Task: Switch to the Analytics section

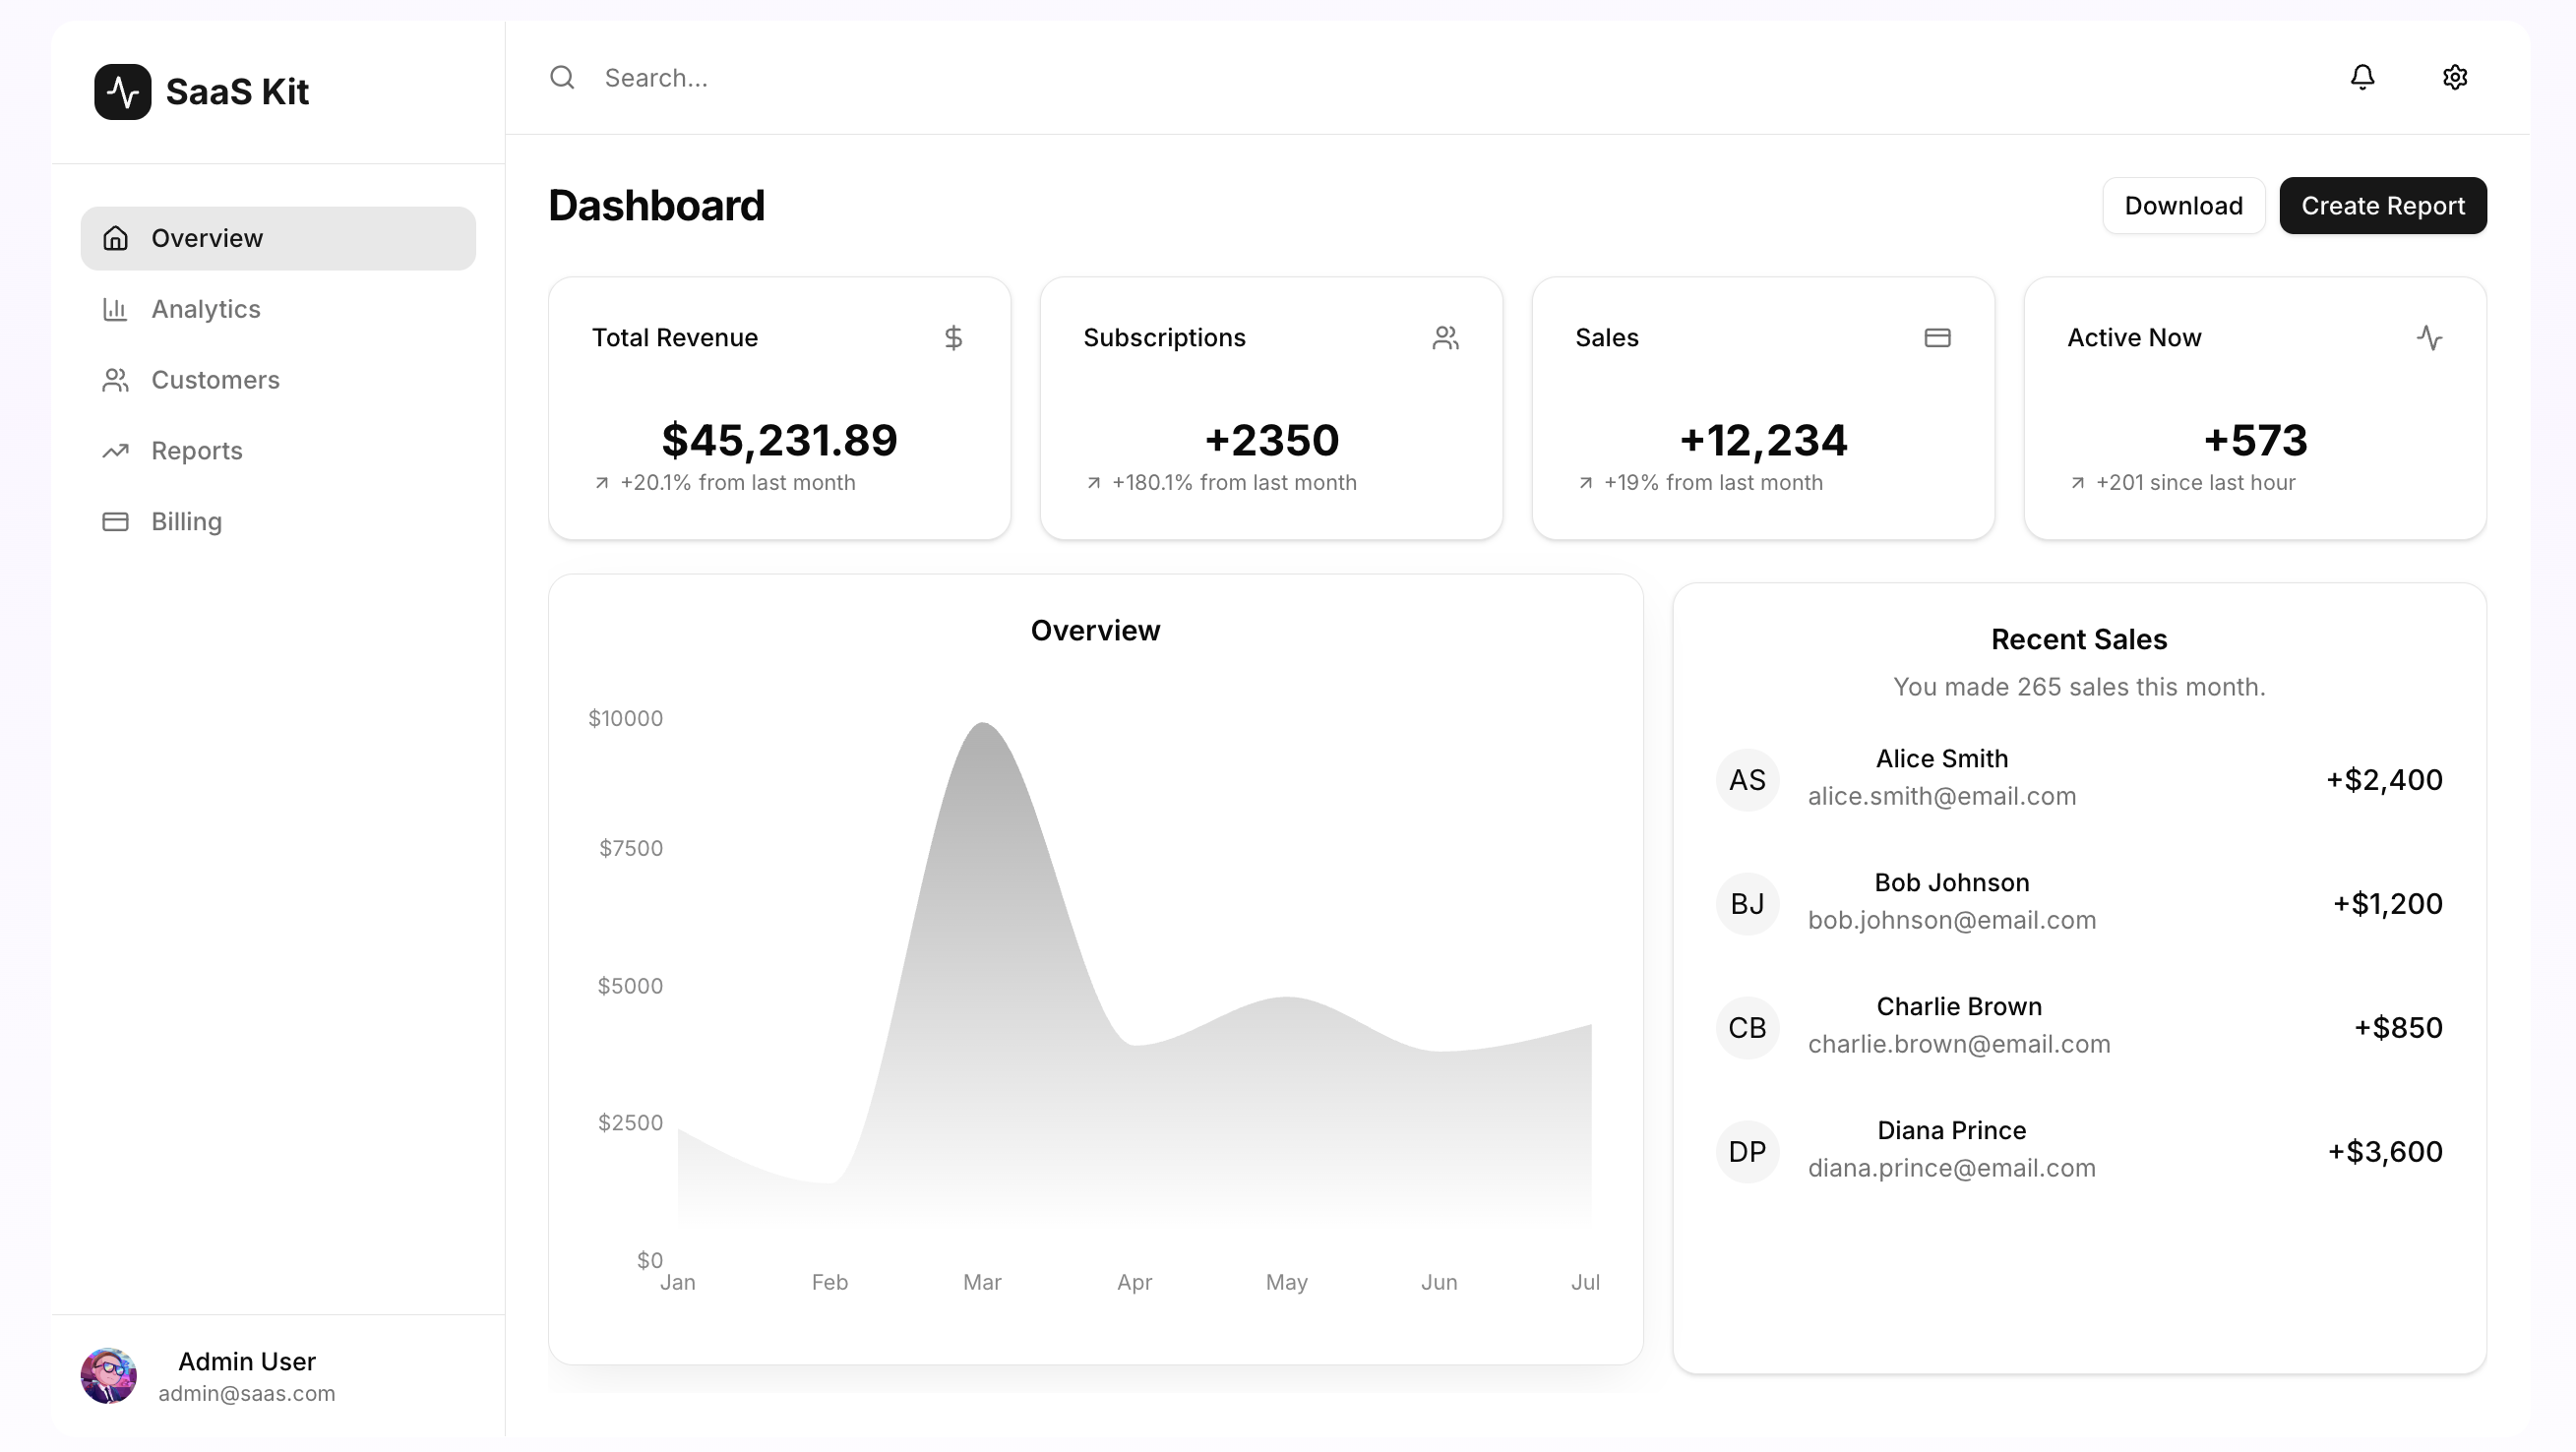Action: (206, 309)
